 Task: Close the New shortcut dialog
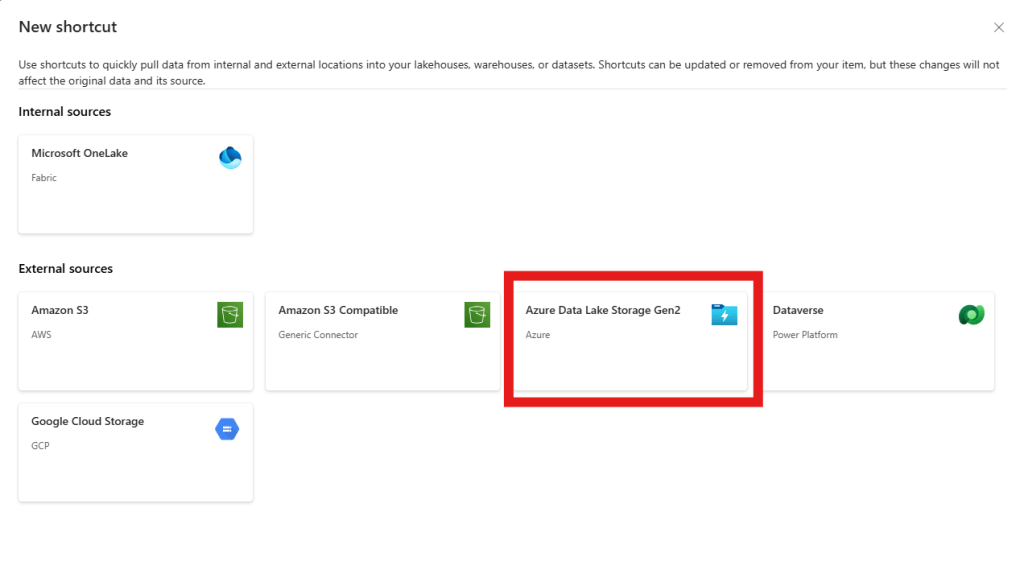pos(998,28)
